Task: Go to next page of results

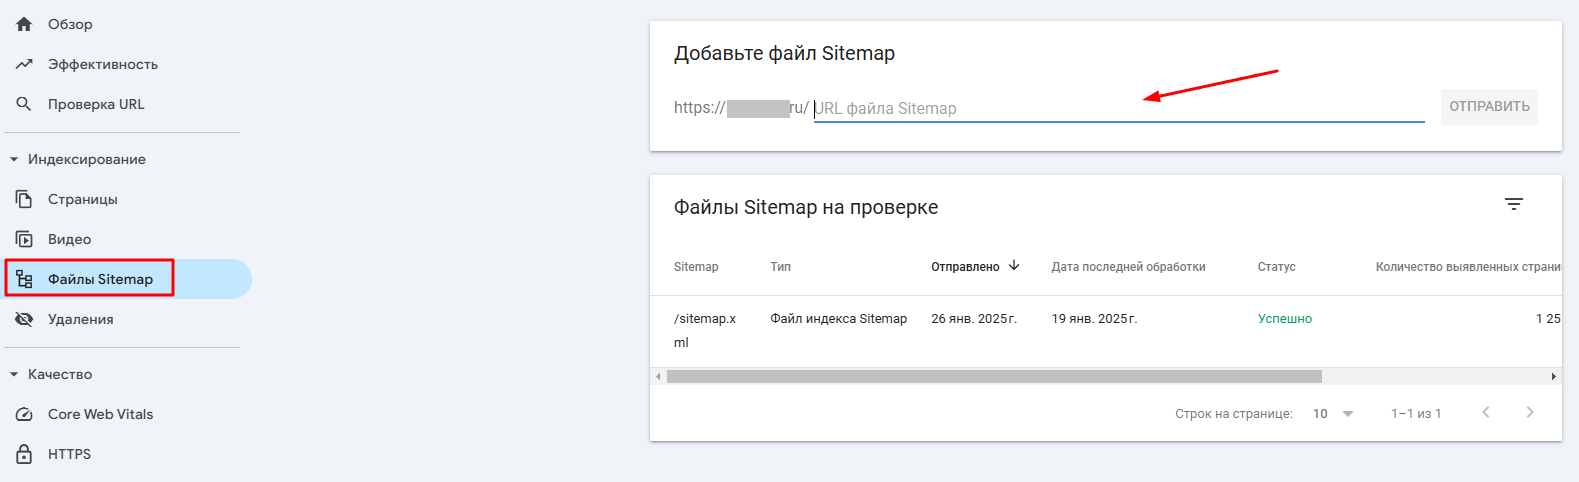Action: pos(1529,413)
